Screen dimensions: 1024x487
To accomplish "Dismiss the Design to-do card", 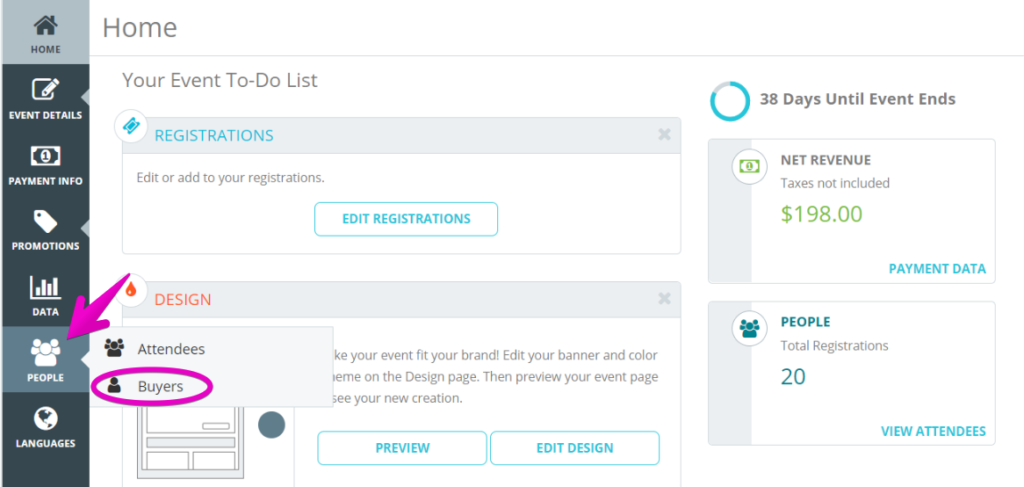I will 664,299.
